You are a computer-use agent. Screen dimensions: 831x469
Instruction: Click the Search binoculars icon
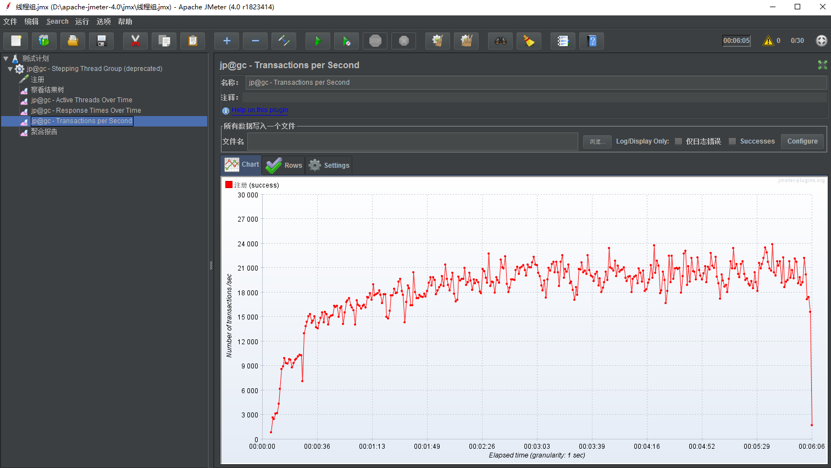(500, 41)
